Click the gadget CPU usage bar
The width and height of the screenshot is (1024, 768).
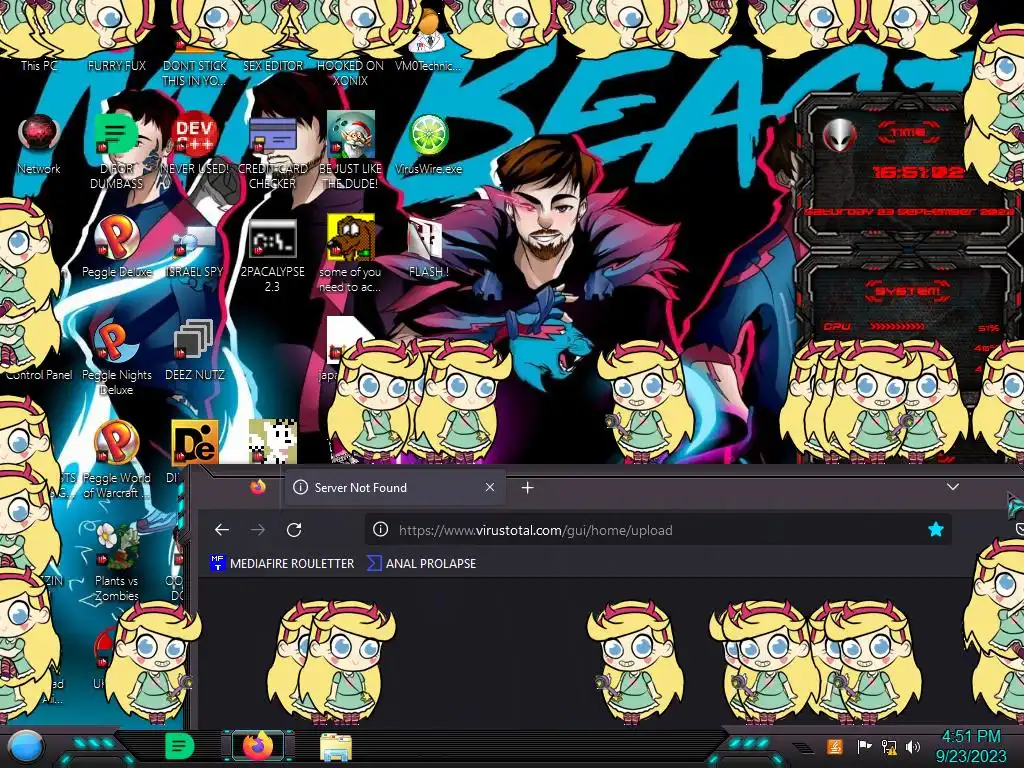[x=897, y=326]
